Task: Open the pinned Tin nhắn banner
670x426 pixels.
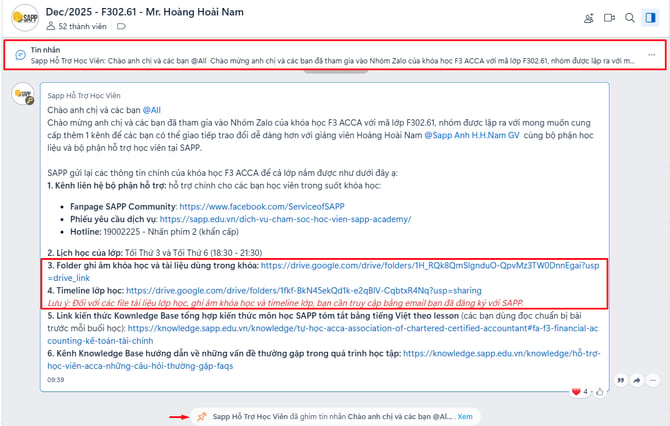Action: click(335, 55)
